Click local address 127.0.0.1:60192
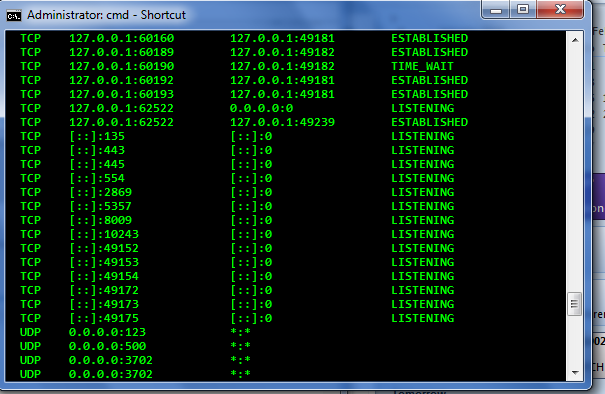This screenshot has height=394, width=605. [122, 80]
